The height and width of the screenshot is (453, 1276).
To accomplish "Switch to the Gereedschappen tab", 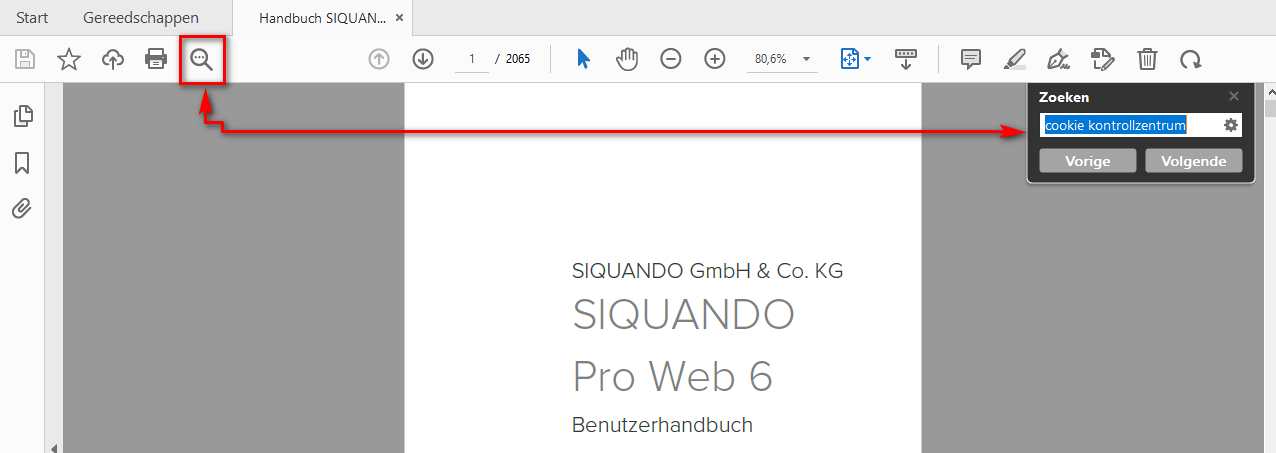I will pyautogui.click(x=141, y=18).
